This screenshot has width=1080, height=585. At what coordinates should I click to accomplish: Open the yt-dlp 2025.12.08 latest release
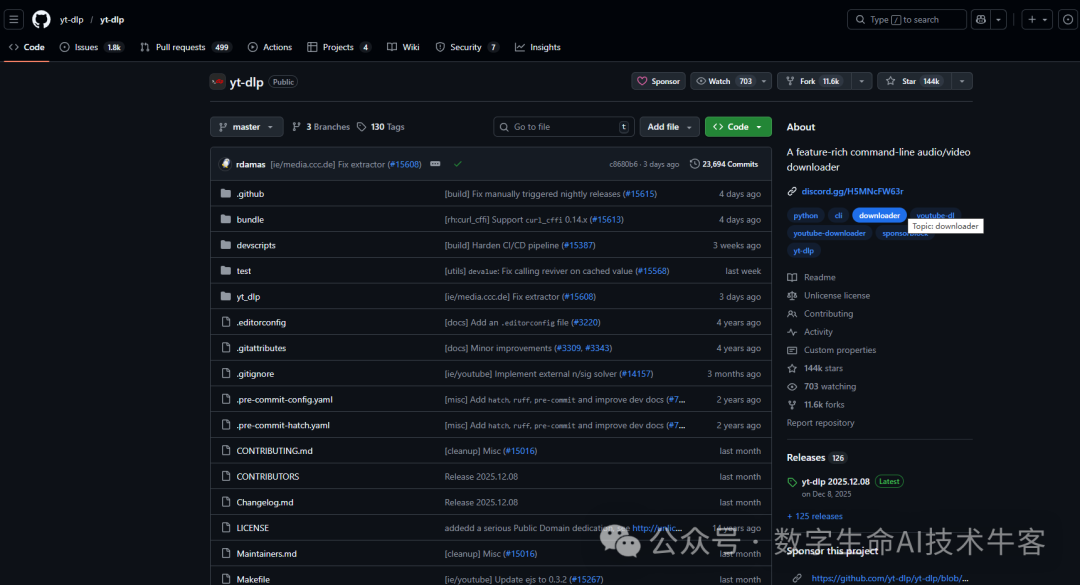(x=835, y=482)
